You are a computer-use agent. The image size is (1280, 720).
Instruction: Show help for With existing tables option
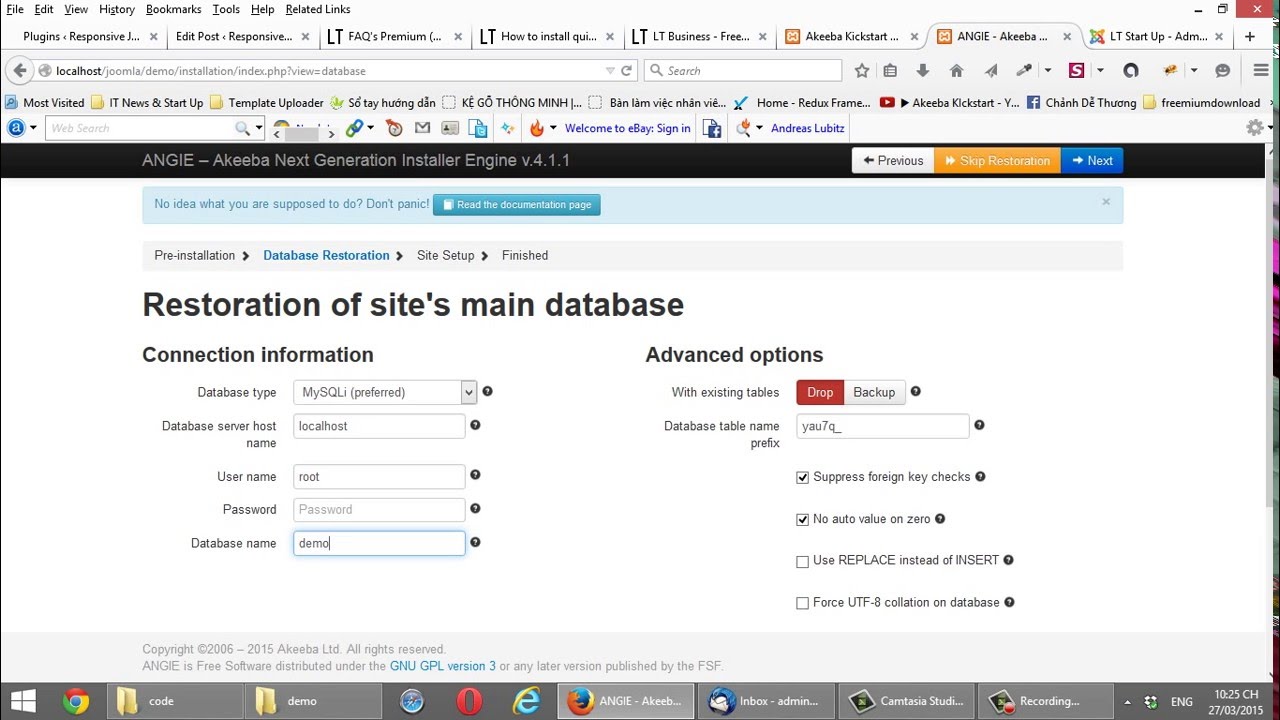(915, 391)
